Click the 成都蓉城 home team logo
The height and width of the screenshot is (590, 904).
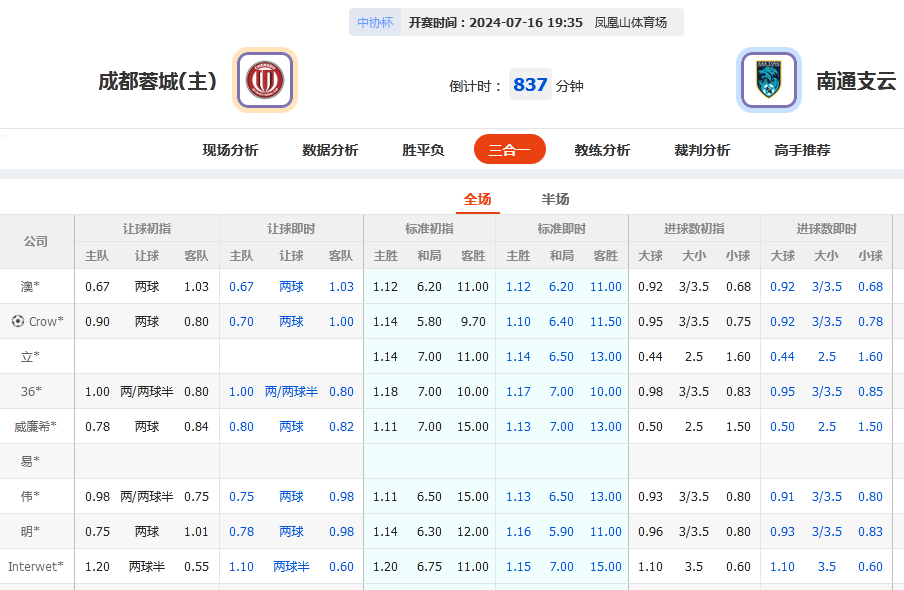point(263,79)
